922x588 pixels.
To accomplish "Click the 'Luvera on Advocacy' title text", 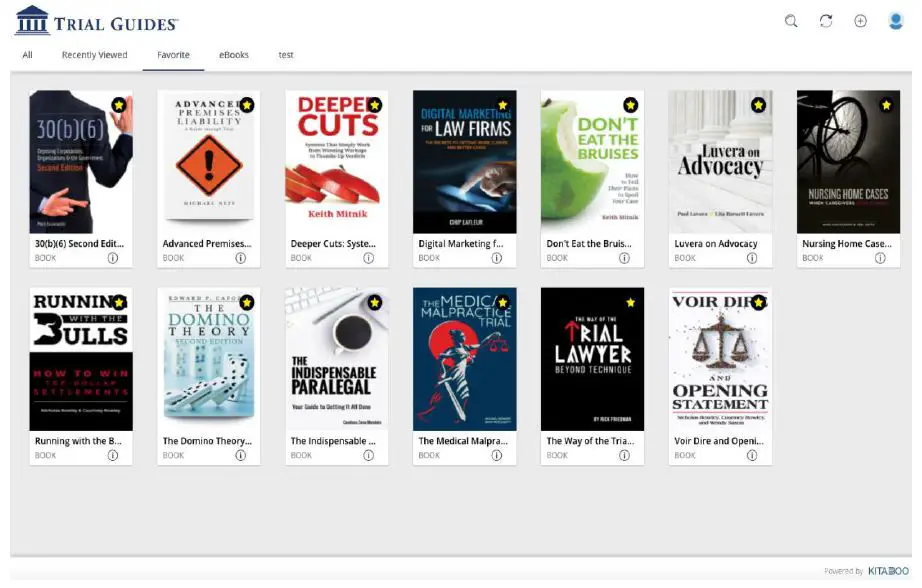I will (x=716, y=243).
